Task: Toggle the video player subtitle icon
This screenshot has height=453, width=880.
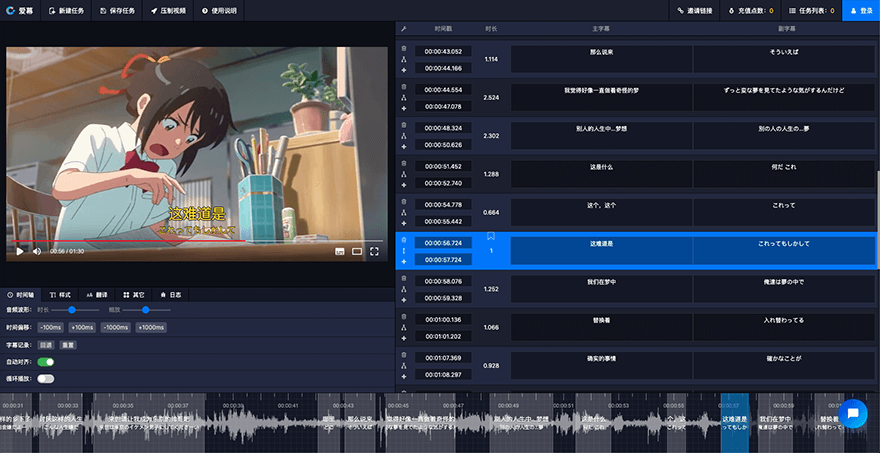Action: (x=339, y=251)
